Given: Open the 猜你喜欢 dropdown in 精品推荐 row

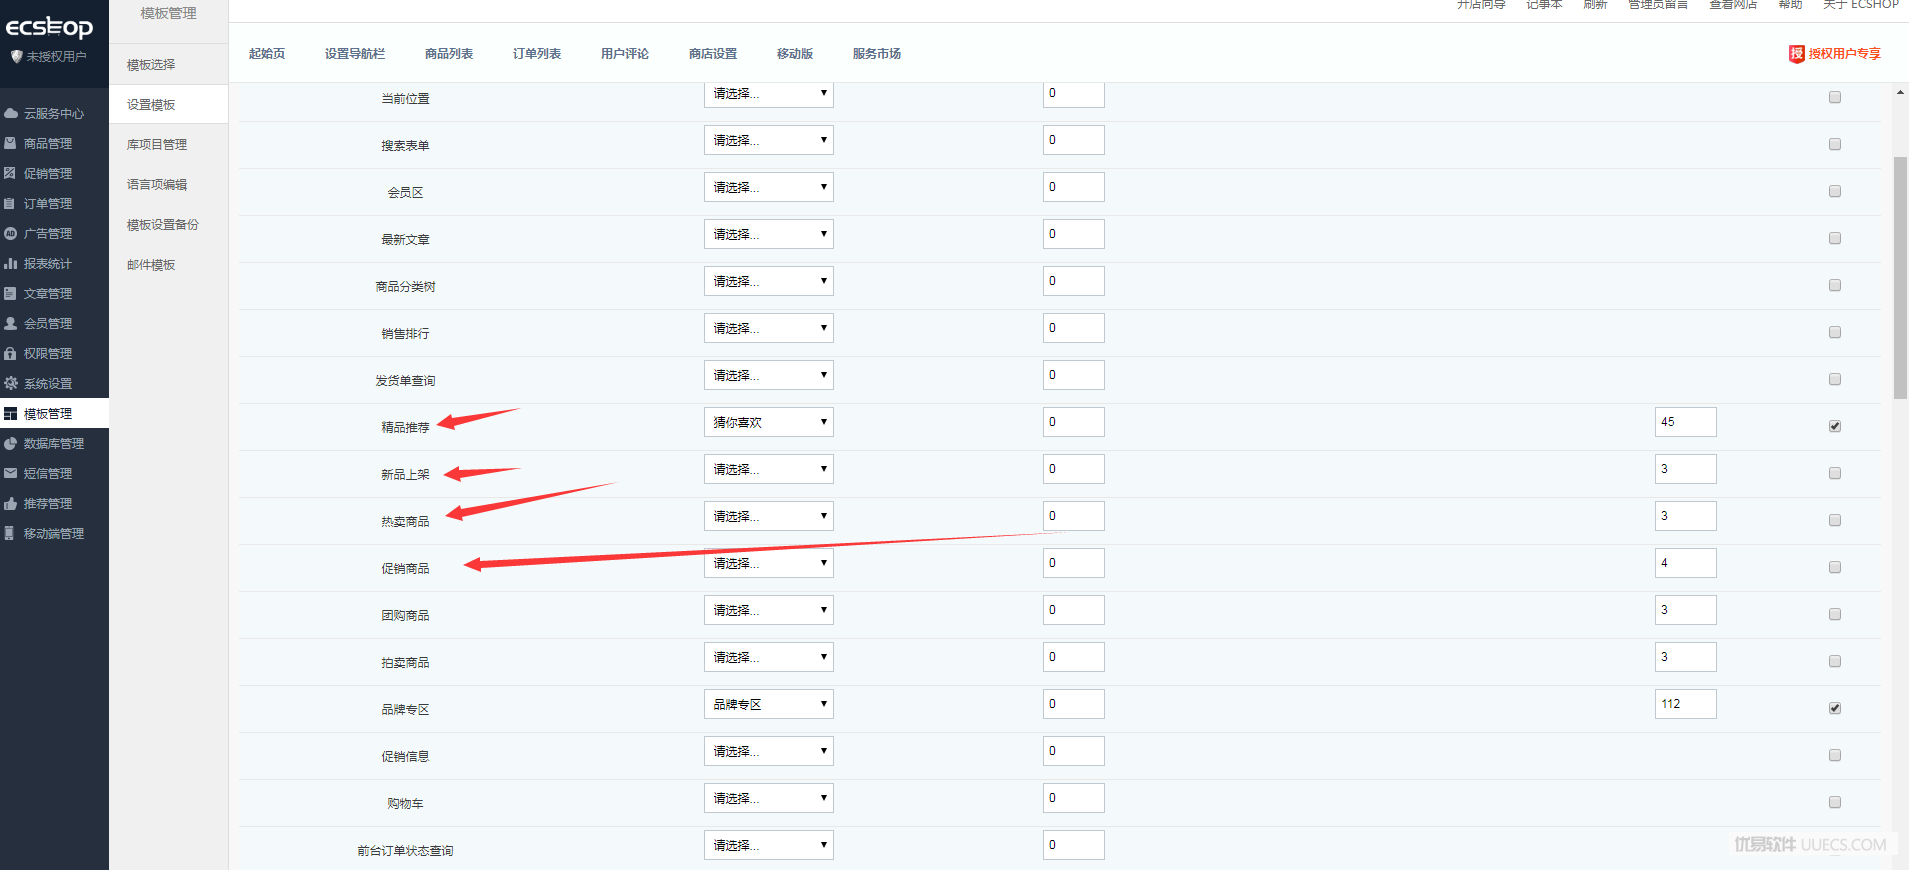Looking at the screenshot, I should (769, 423).
